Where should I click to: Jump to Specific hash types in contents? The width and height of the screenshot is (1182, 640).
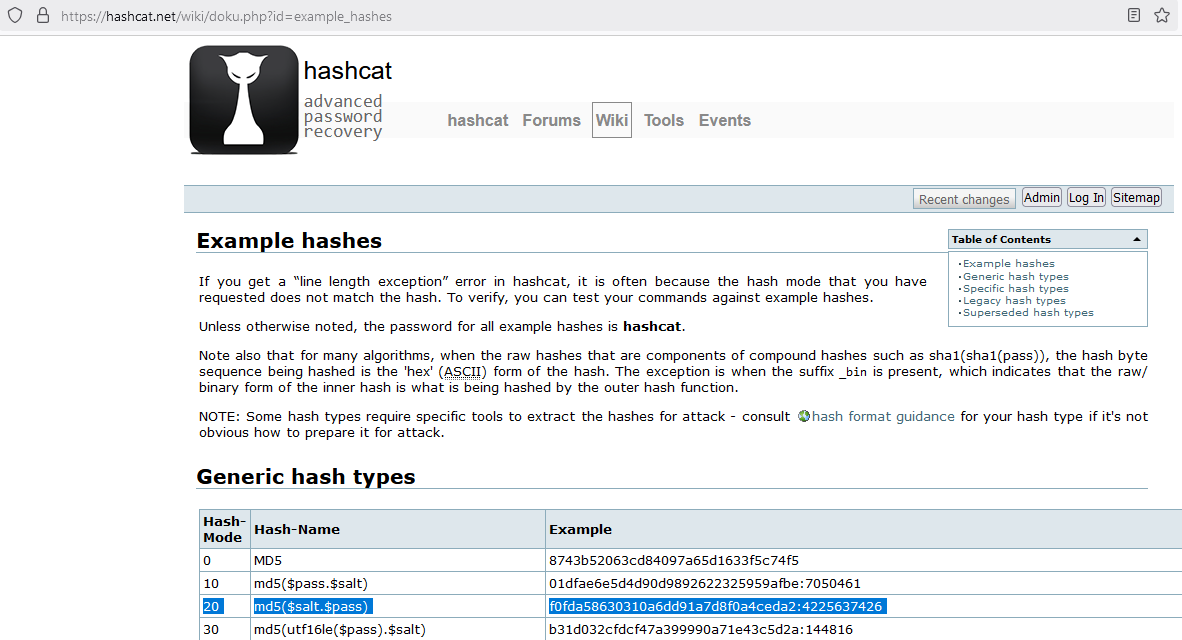[x=1015, y=289]
